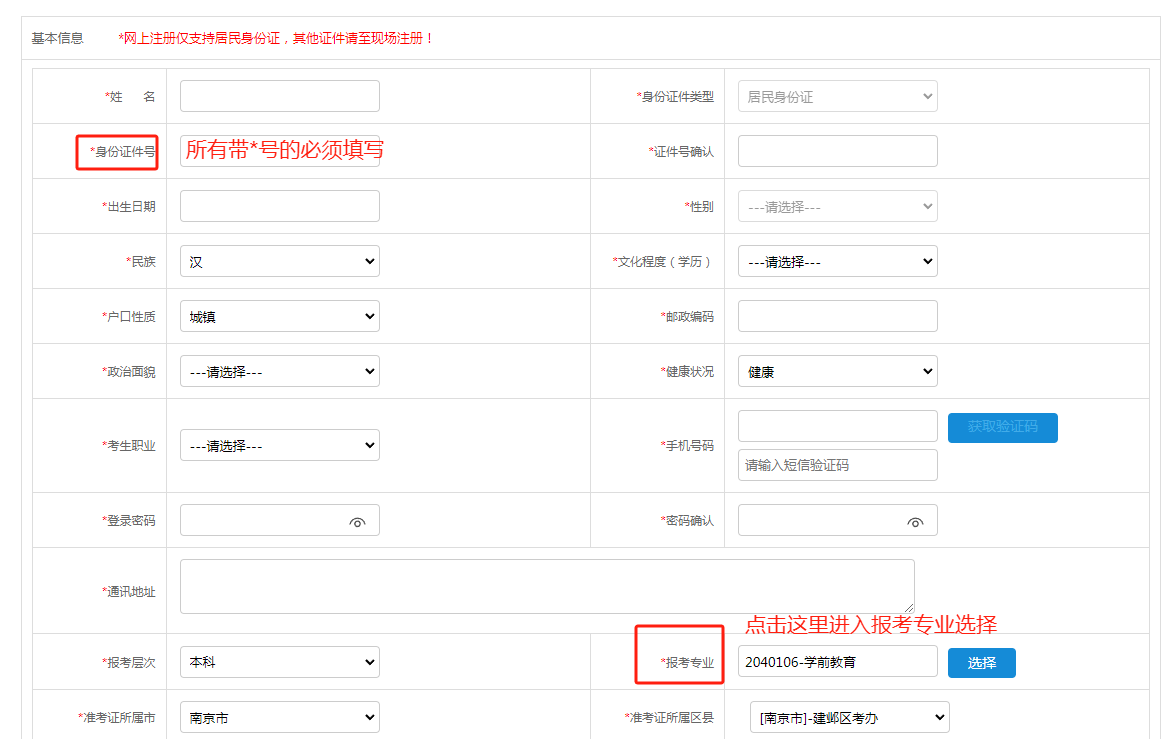Expand the 考生职业 dropdown
This screenshot has width=1175, height=739.
tap(279, 446)
